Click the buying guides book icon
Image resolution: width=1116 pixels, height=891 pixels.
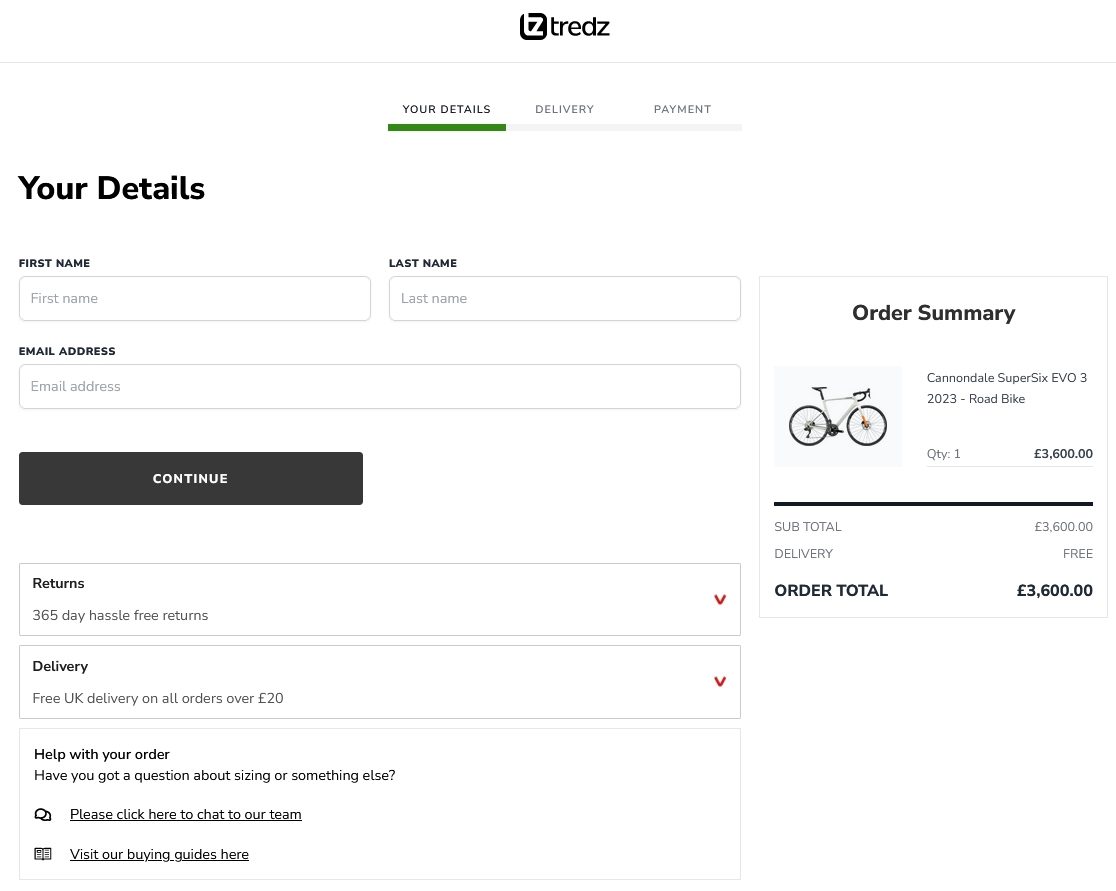click(43, 854)
